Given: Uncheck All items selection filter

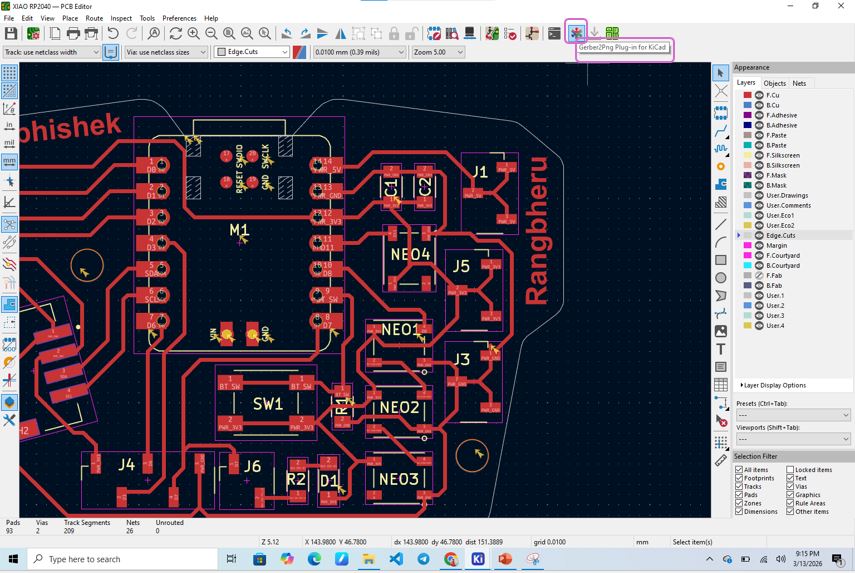Looking at the screenshot, I should click(x=739, y=469).
